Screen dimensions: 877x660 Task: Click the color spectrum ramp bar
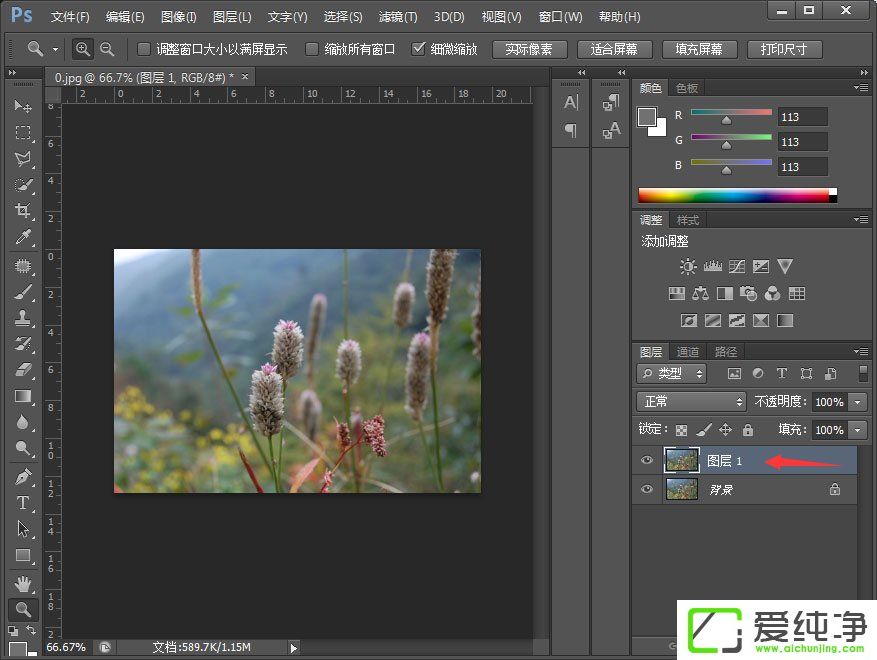tap(734, 195)
